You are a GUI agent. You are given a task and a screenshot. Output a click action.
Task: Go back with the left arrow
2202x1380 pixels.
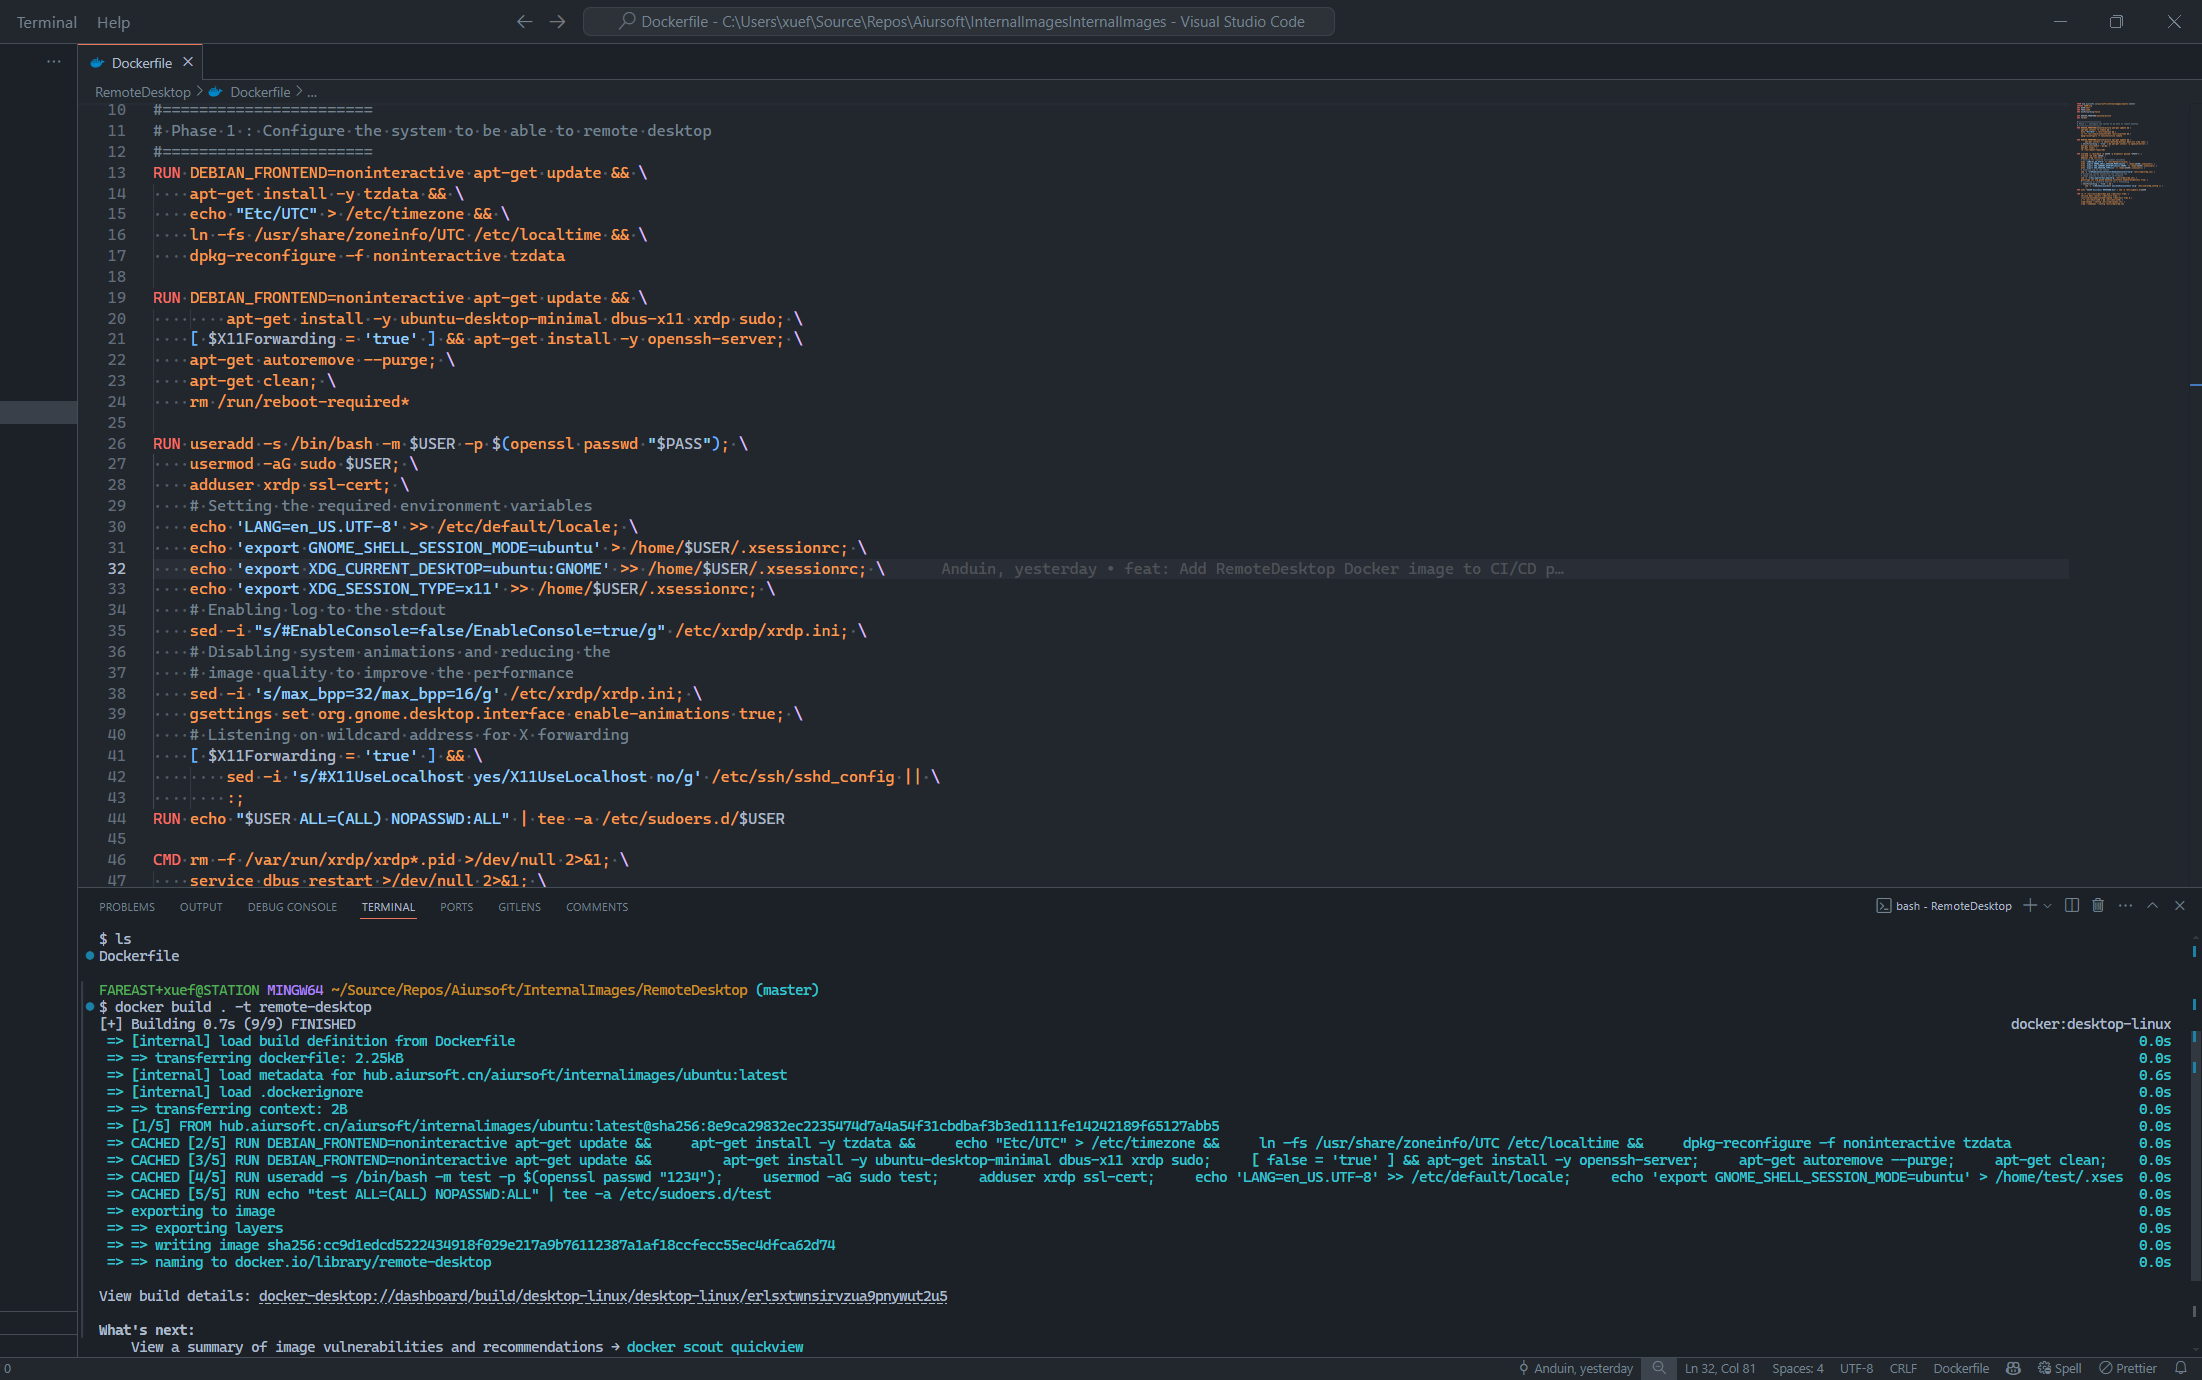(524, 22)
